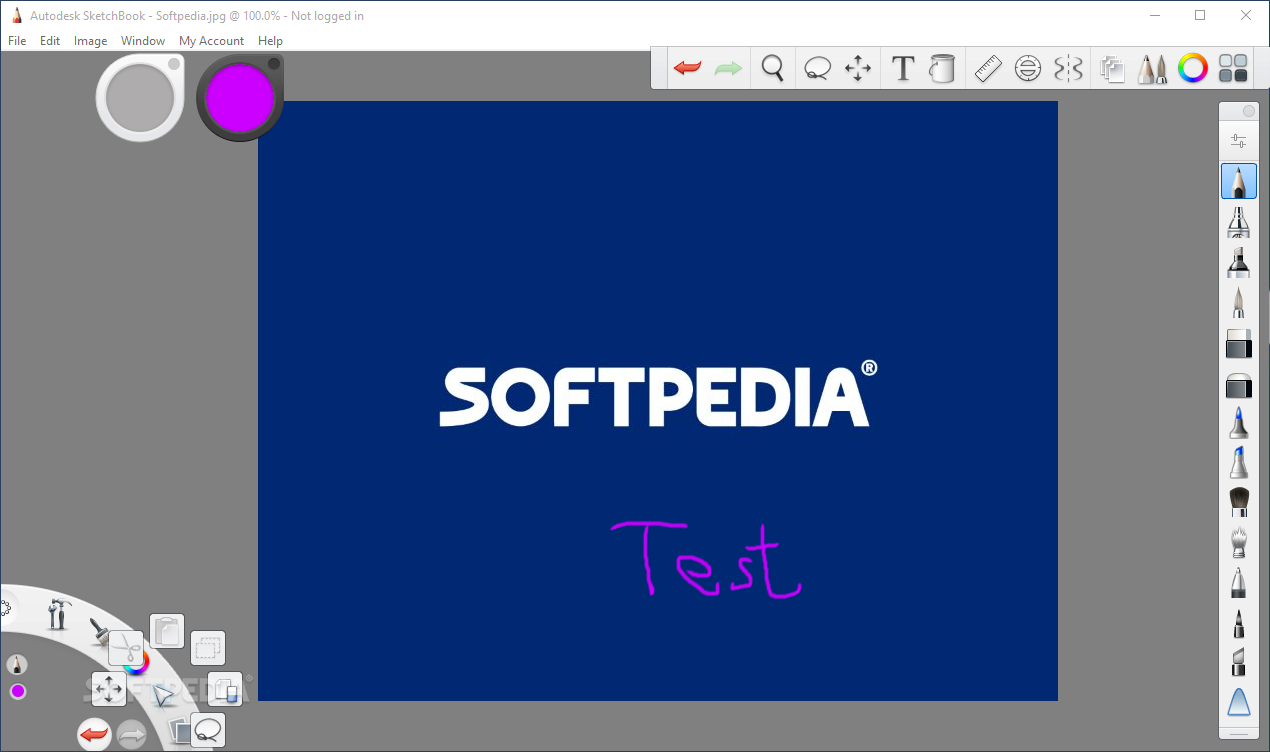Select the Hard Eraser brush
1270x752 pixels.
tap(1239, 343)
